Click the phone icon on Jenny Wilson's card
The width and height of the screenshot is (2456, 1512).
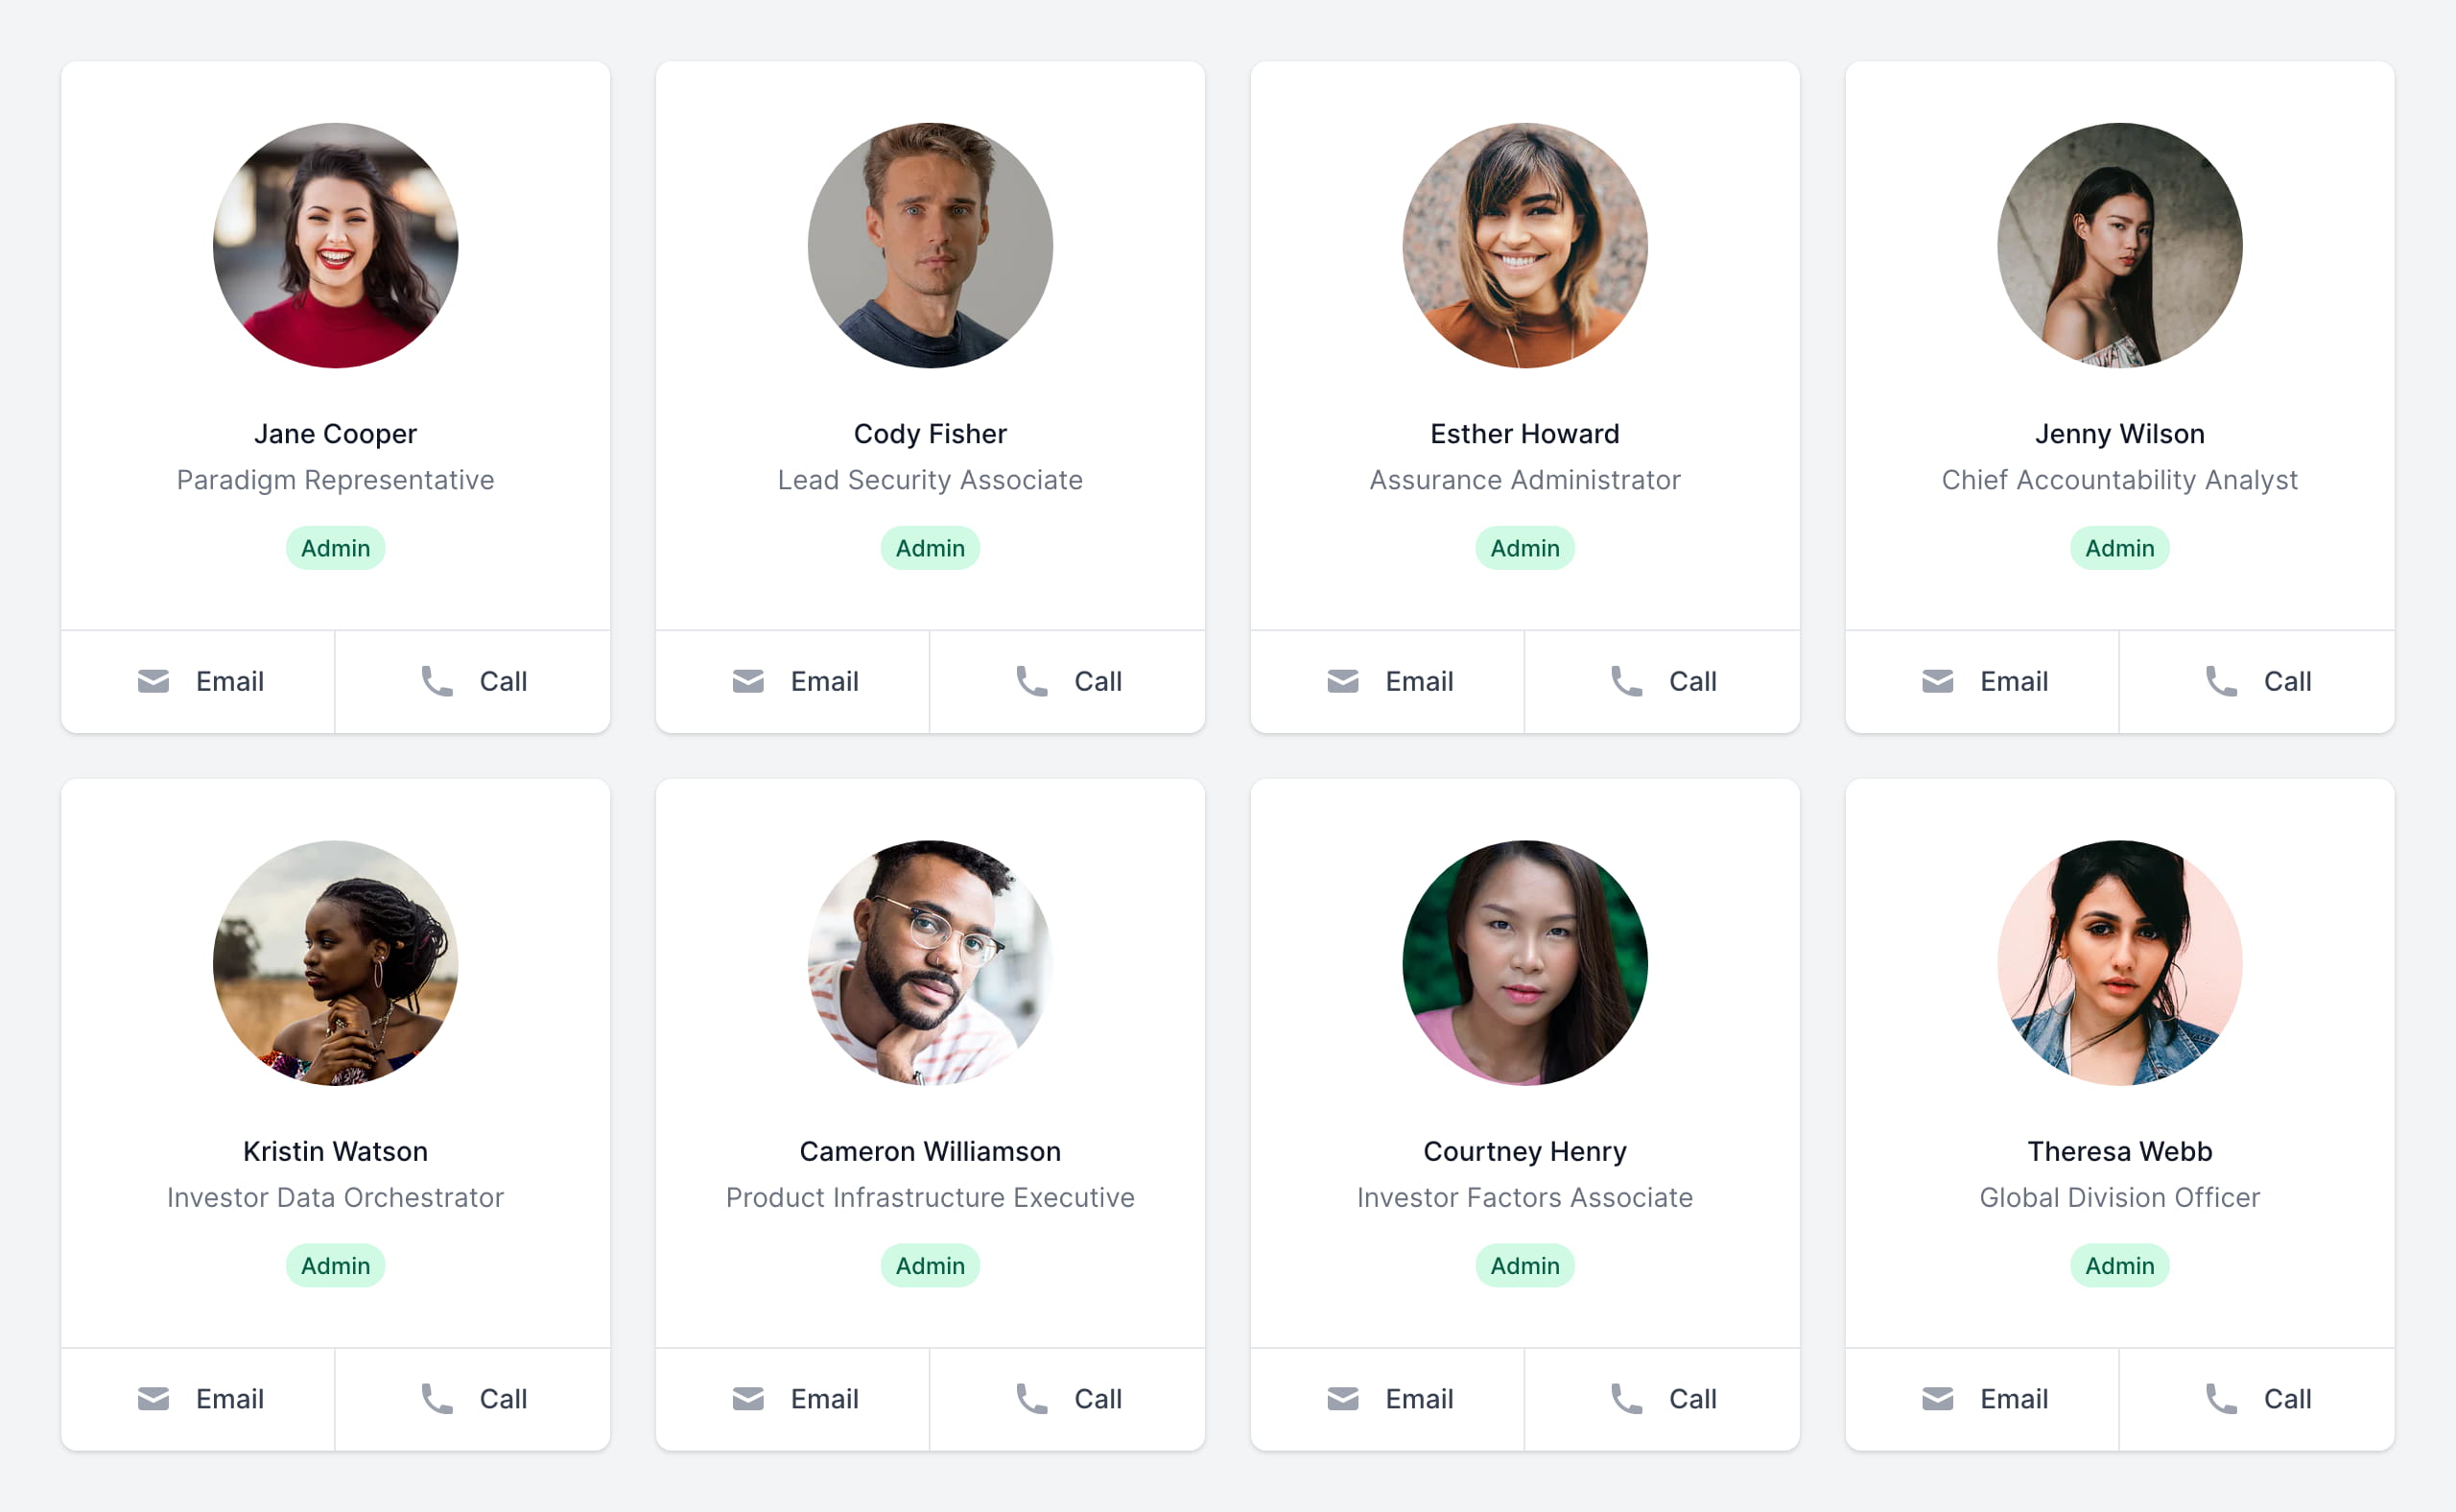coord(2221,681)
